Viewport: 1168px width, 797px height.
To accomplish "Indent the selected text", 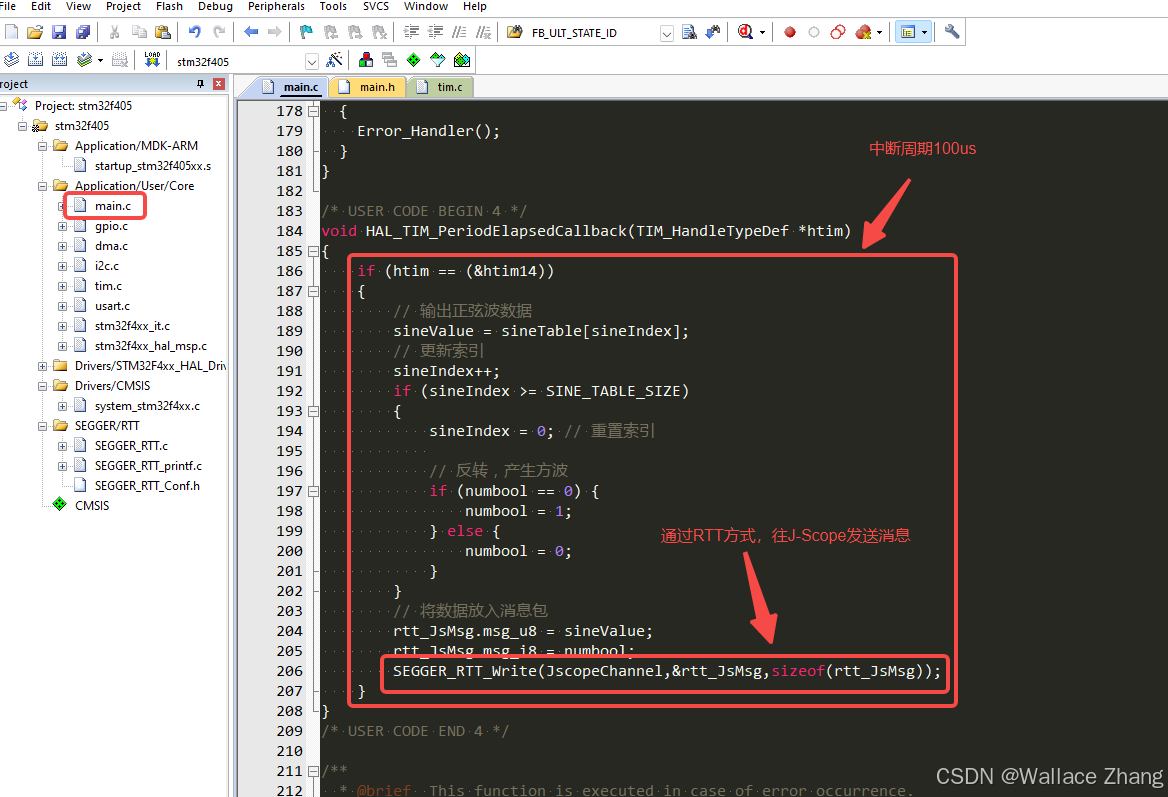I will click(411, 32).
